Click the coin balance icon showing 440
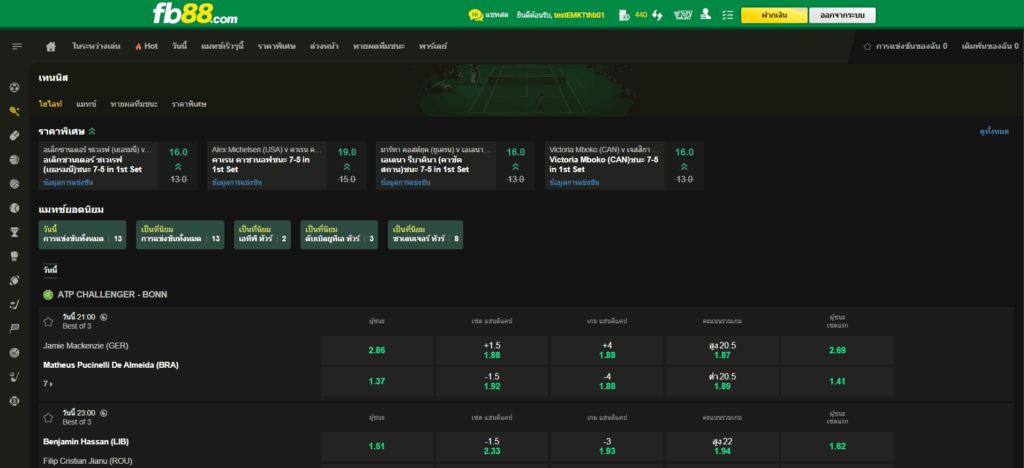The image size is (1024, 468). pos(624,15)
